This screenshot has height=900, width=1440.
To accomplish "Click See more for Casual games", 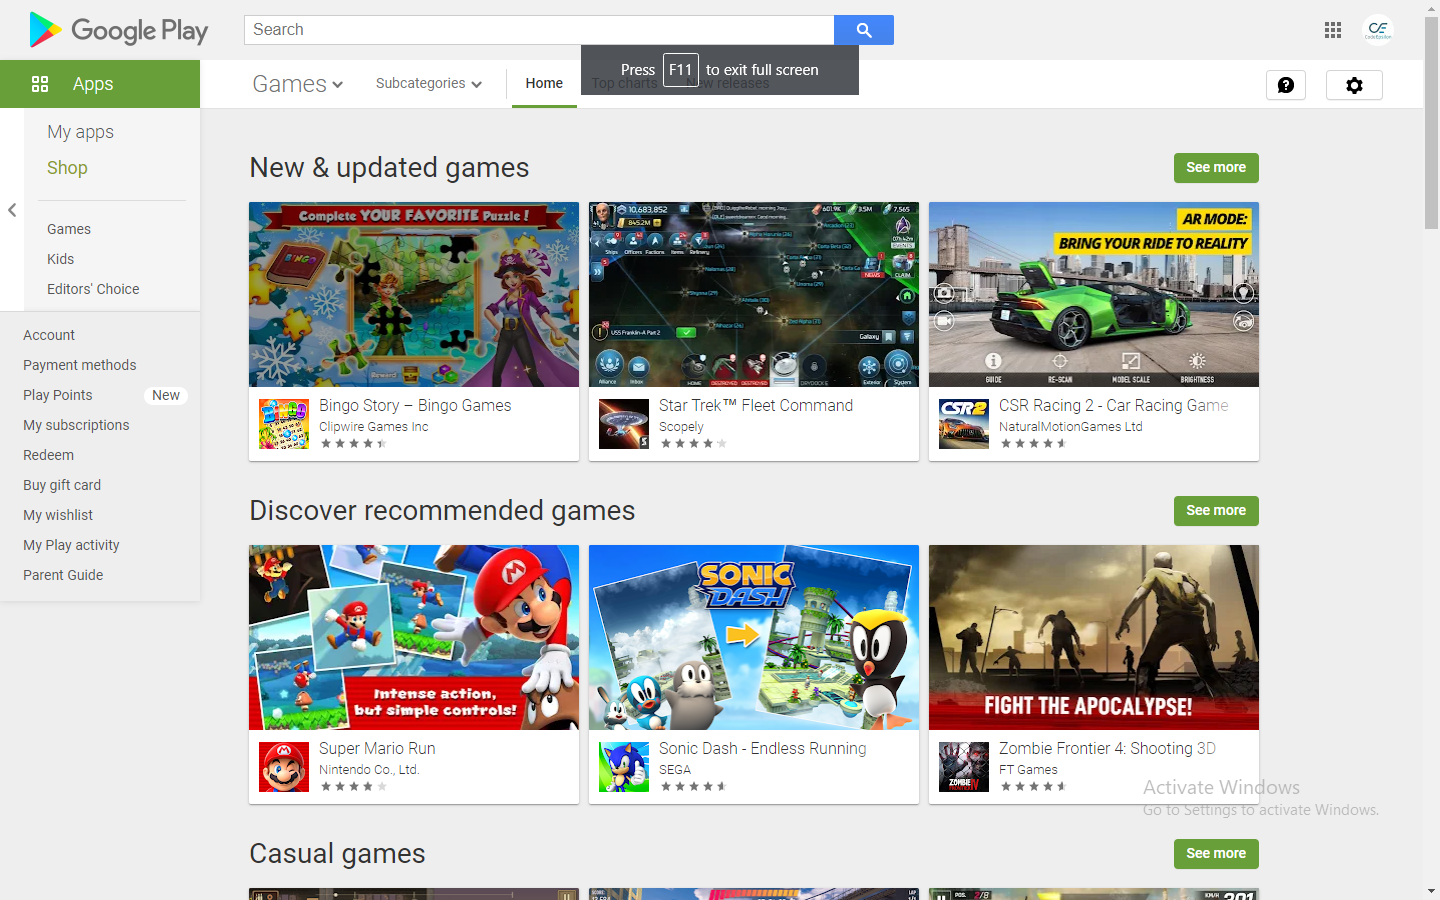I will (x=1215, y=854).
